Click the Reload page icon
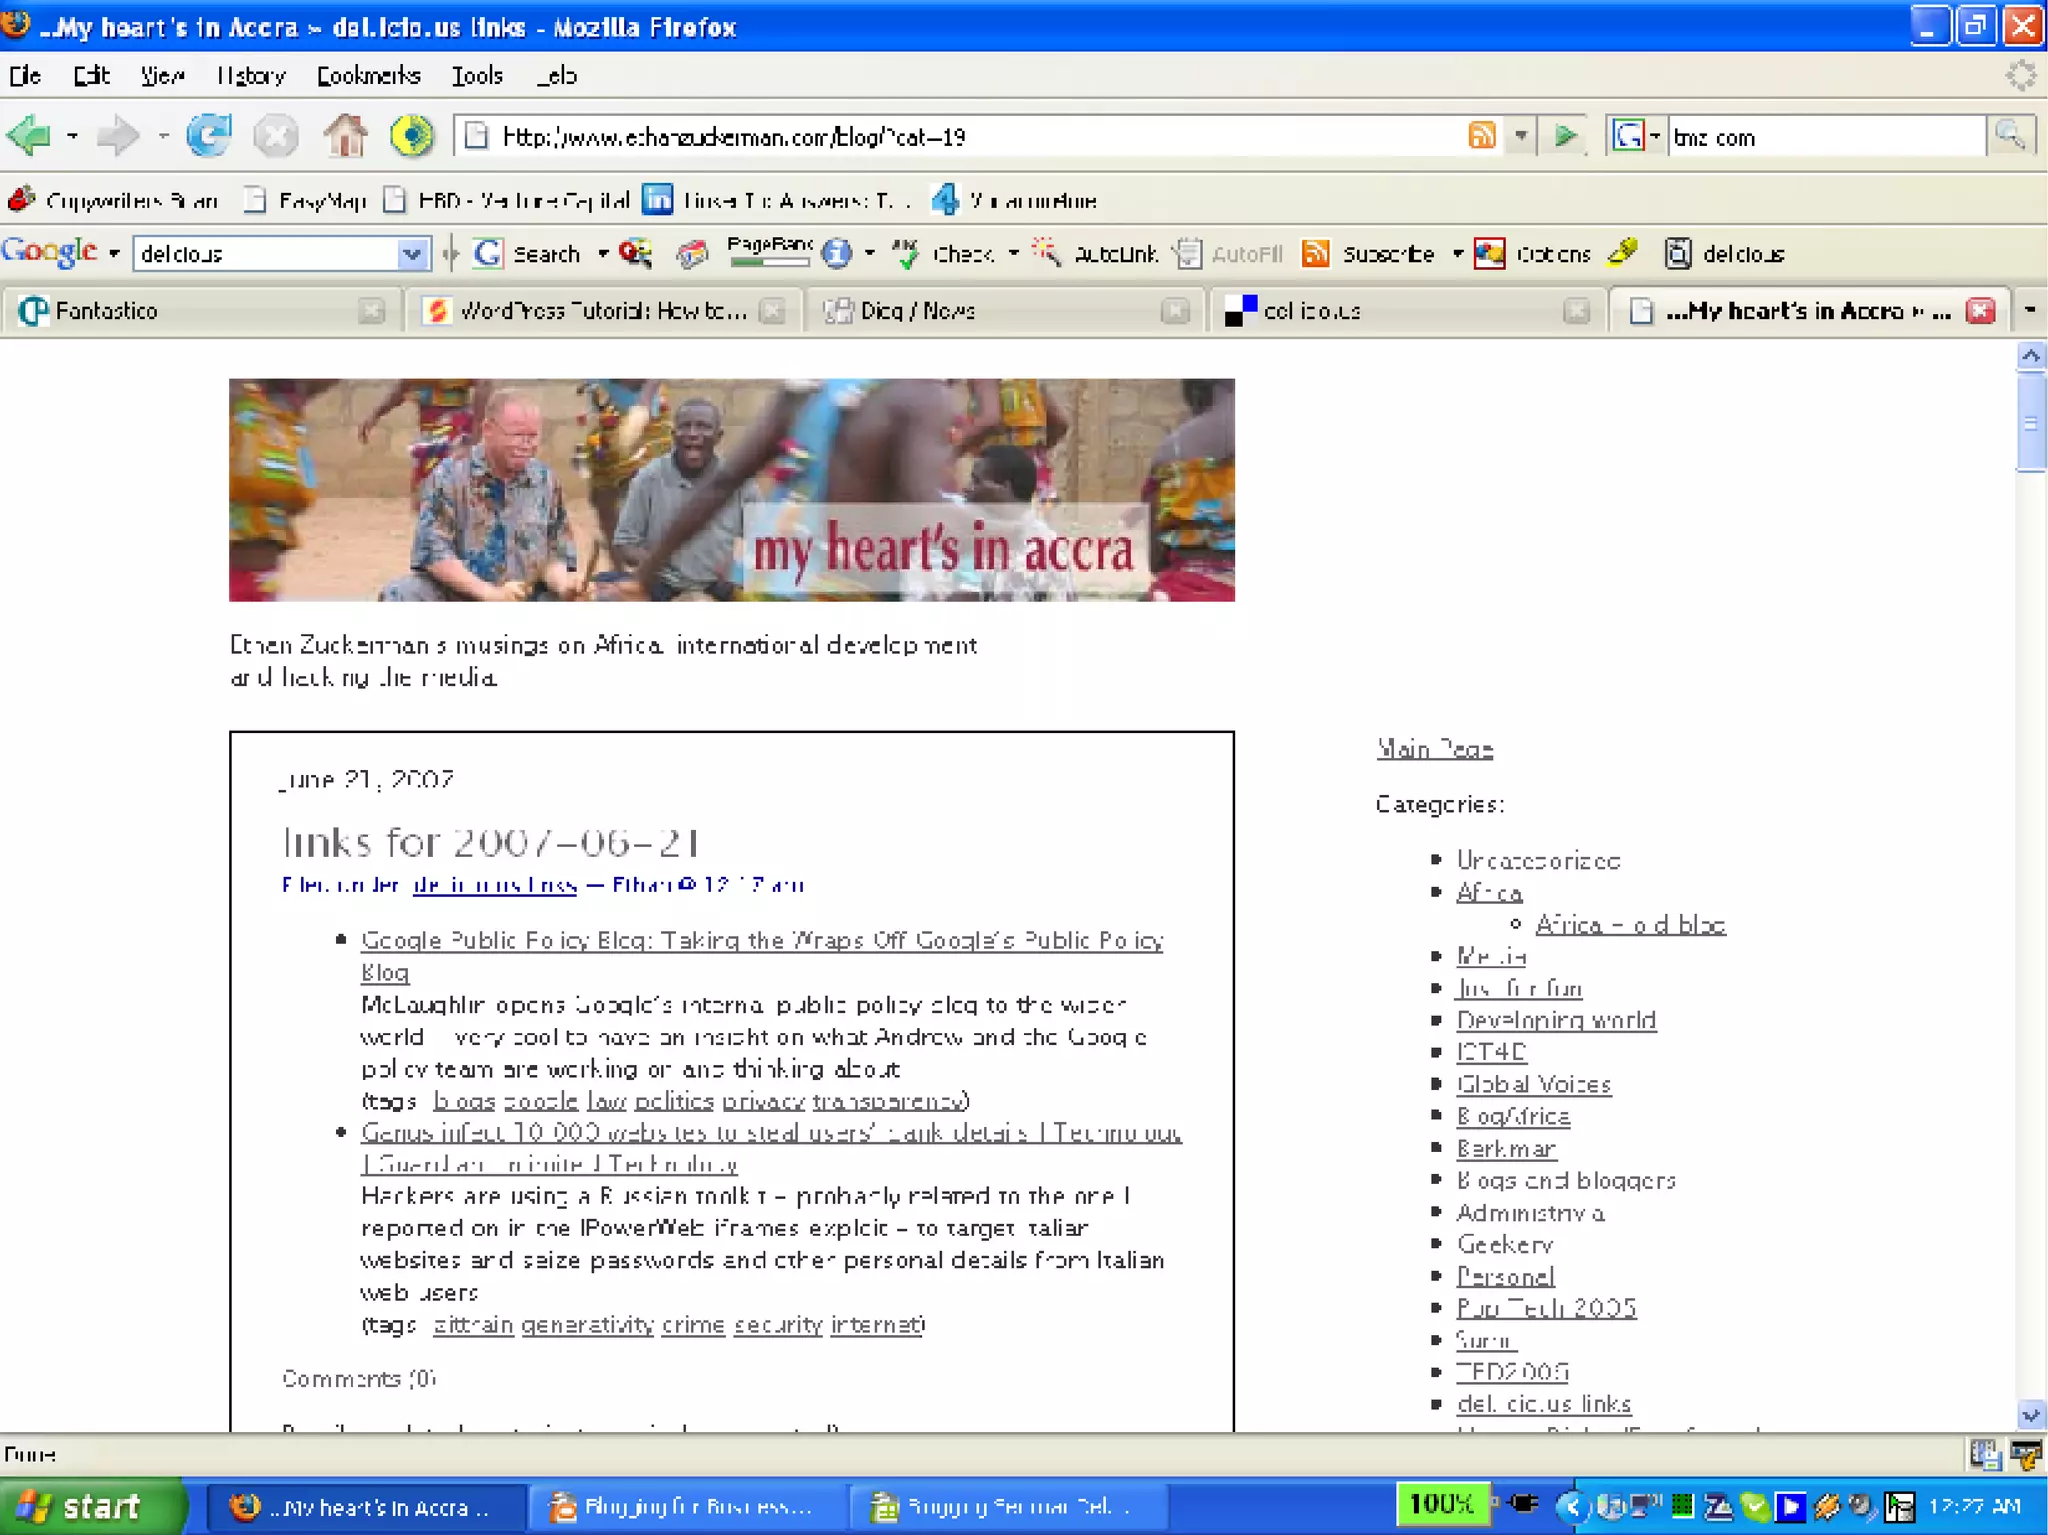The image size is (2048, 1535). point(208,136)
